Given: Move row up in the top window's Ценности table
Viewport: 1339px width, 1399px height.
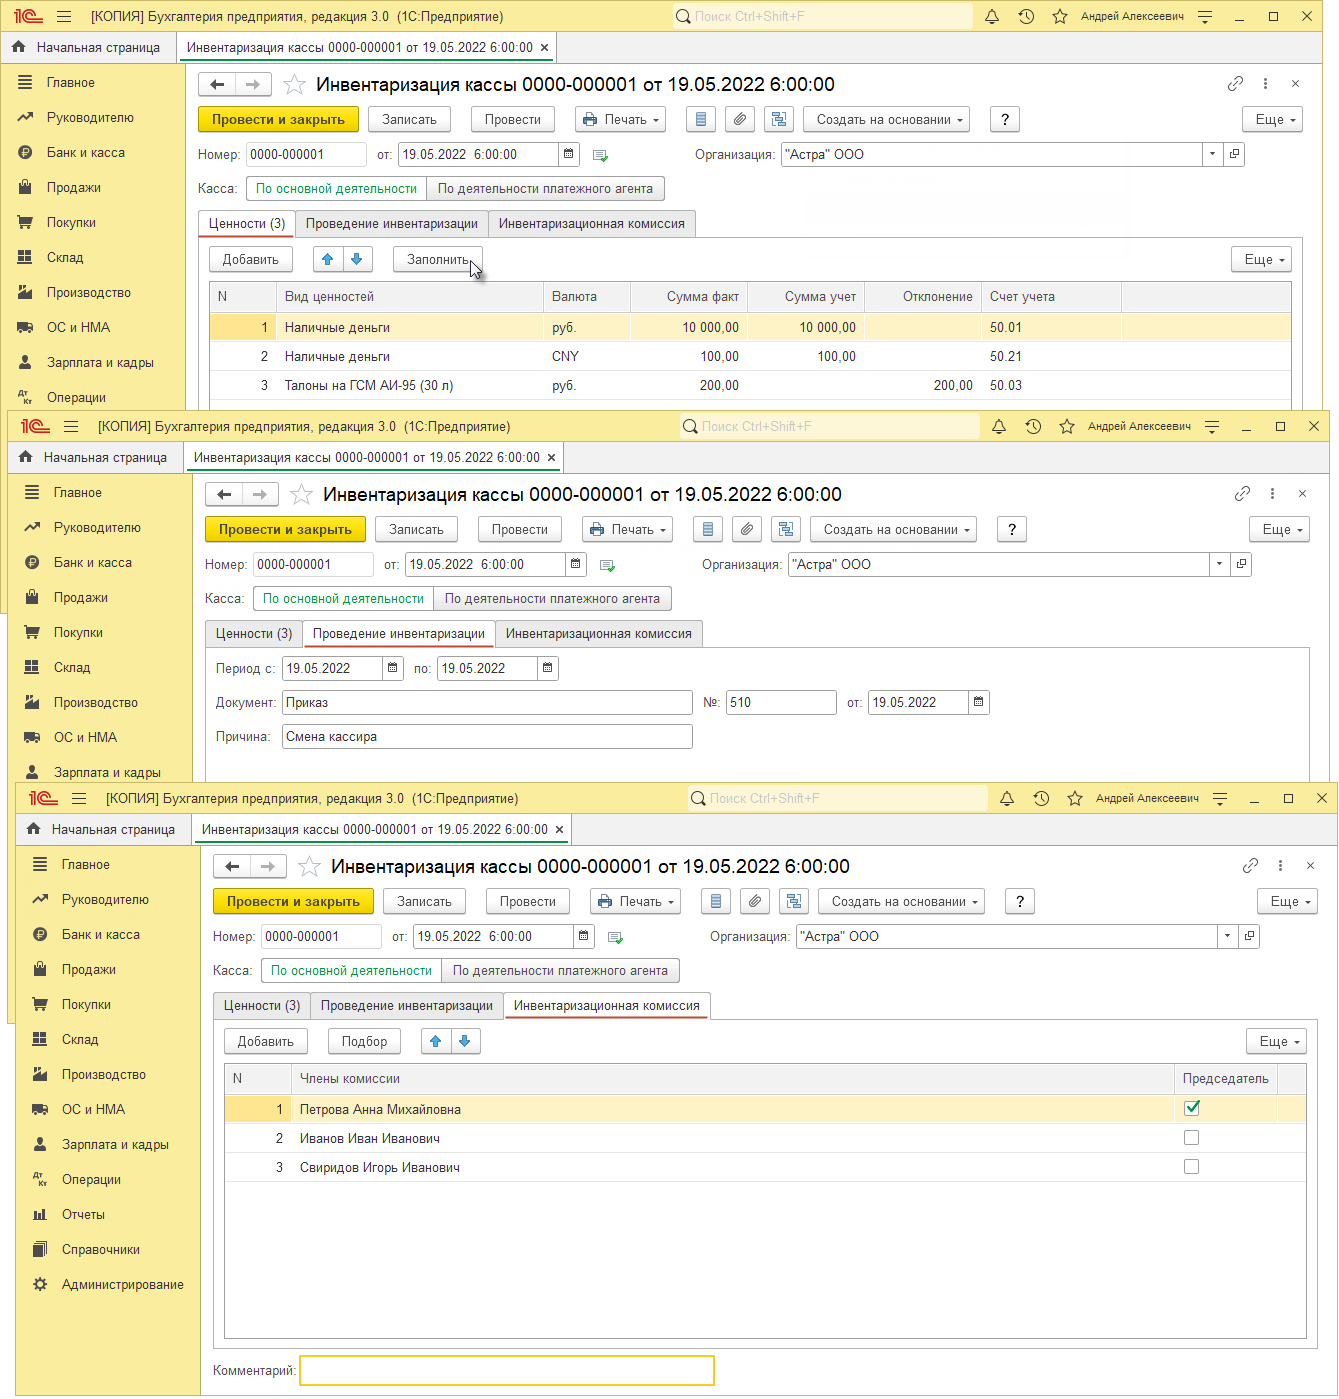Looking at the screenshot, I should tap(328, 259).
